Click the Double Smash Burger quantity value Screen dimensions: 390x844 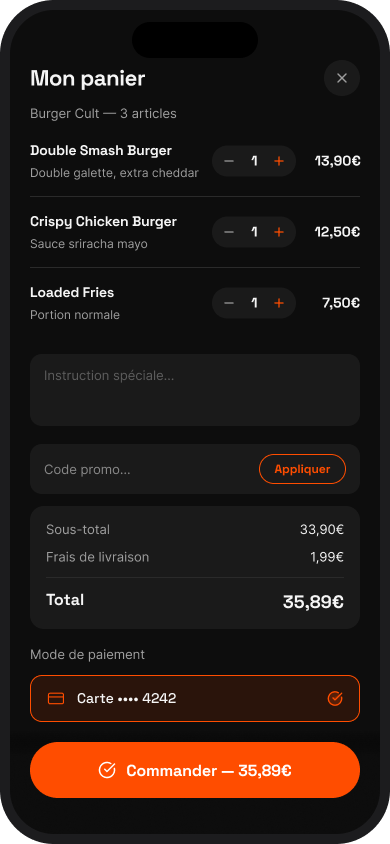(x=254, y=161)
